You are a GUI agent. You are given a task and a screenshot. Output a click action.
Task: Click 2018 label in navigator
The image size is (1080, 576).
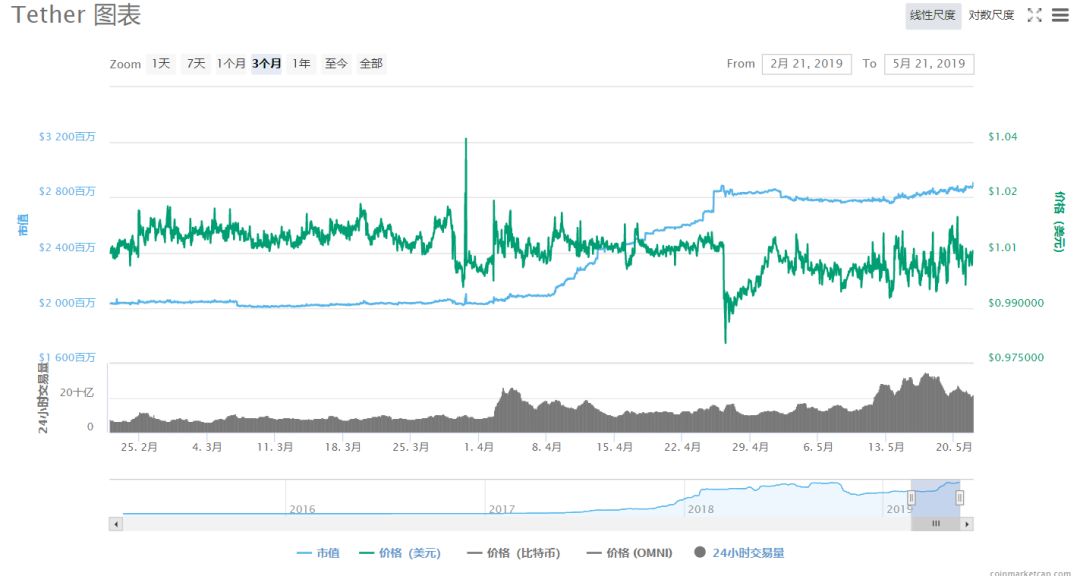click(700, 509)
